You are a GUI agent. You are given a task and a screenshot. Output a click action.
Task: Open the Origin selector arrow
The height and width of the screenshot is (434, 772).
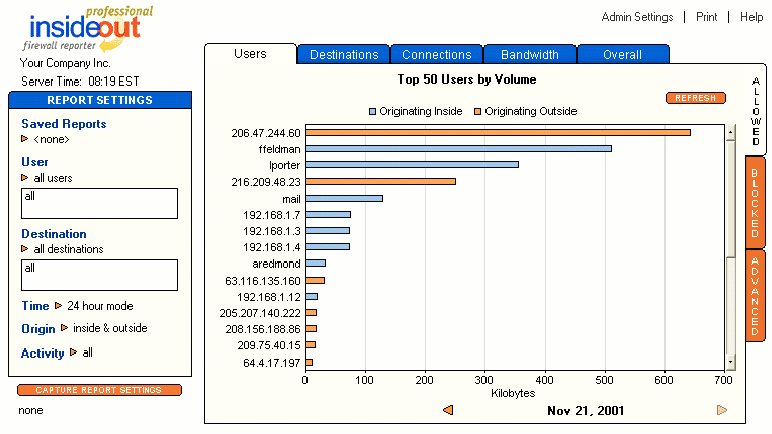pos(65,328)
